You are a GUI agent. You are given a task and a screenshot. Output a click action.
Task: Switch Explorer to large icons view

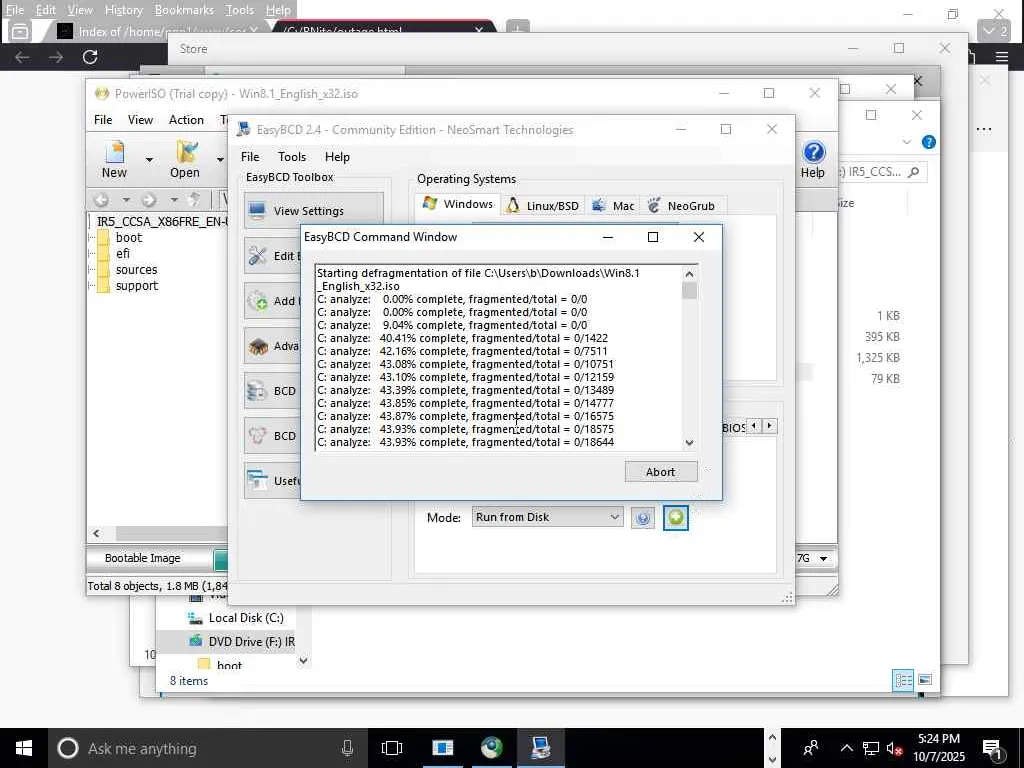coord(925,680)
